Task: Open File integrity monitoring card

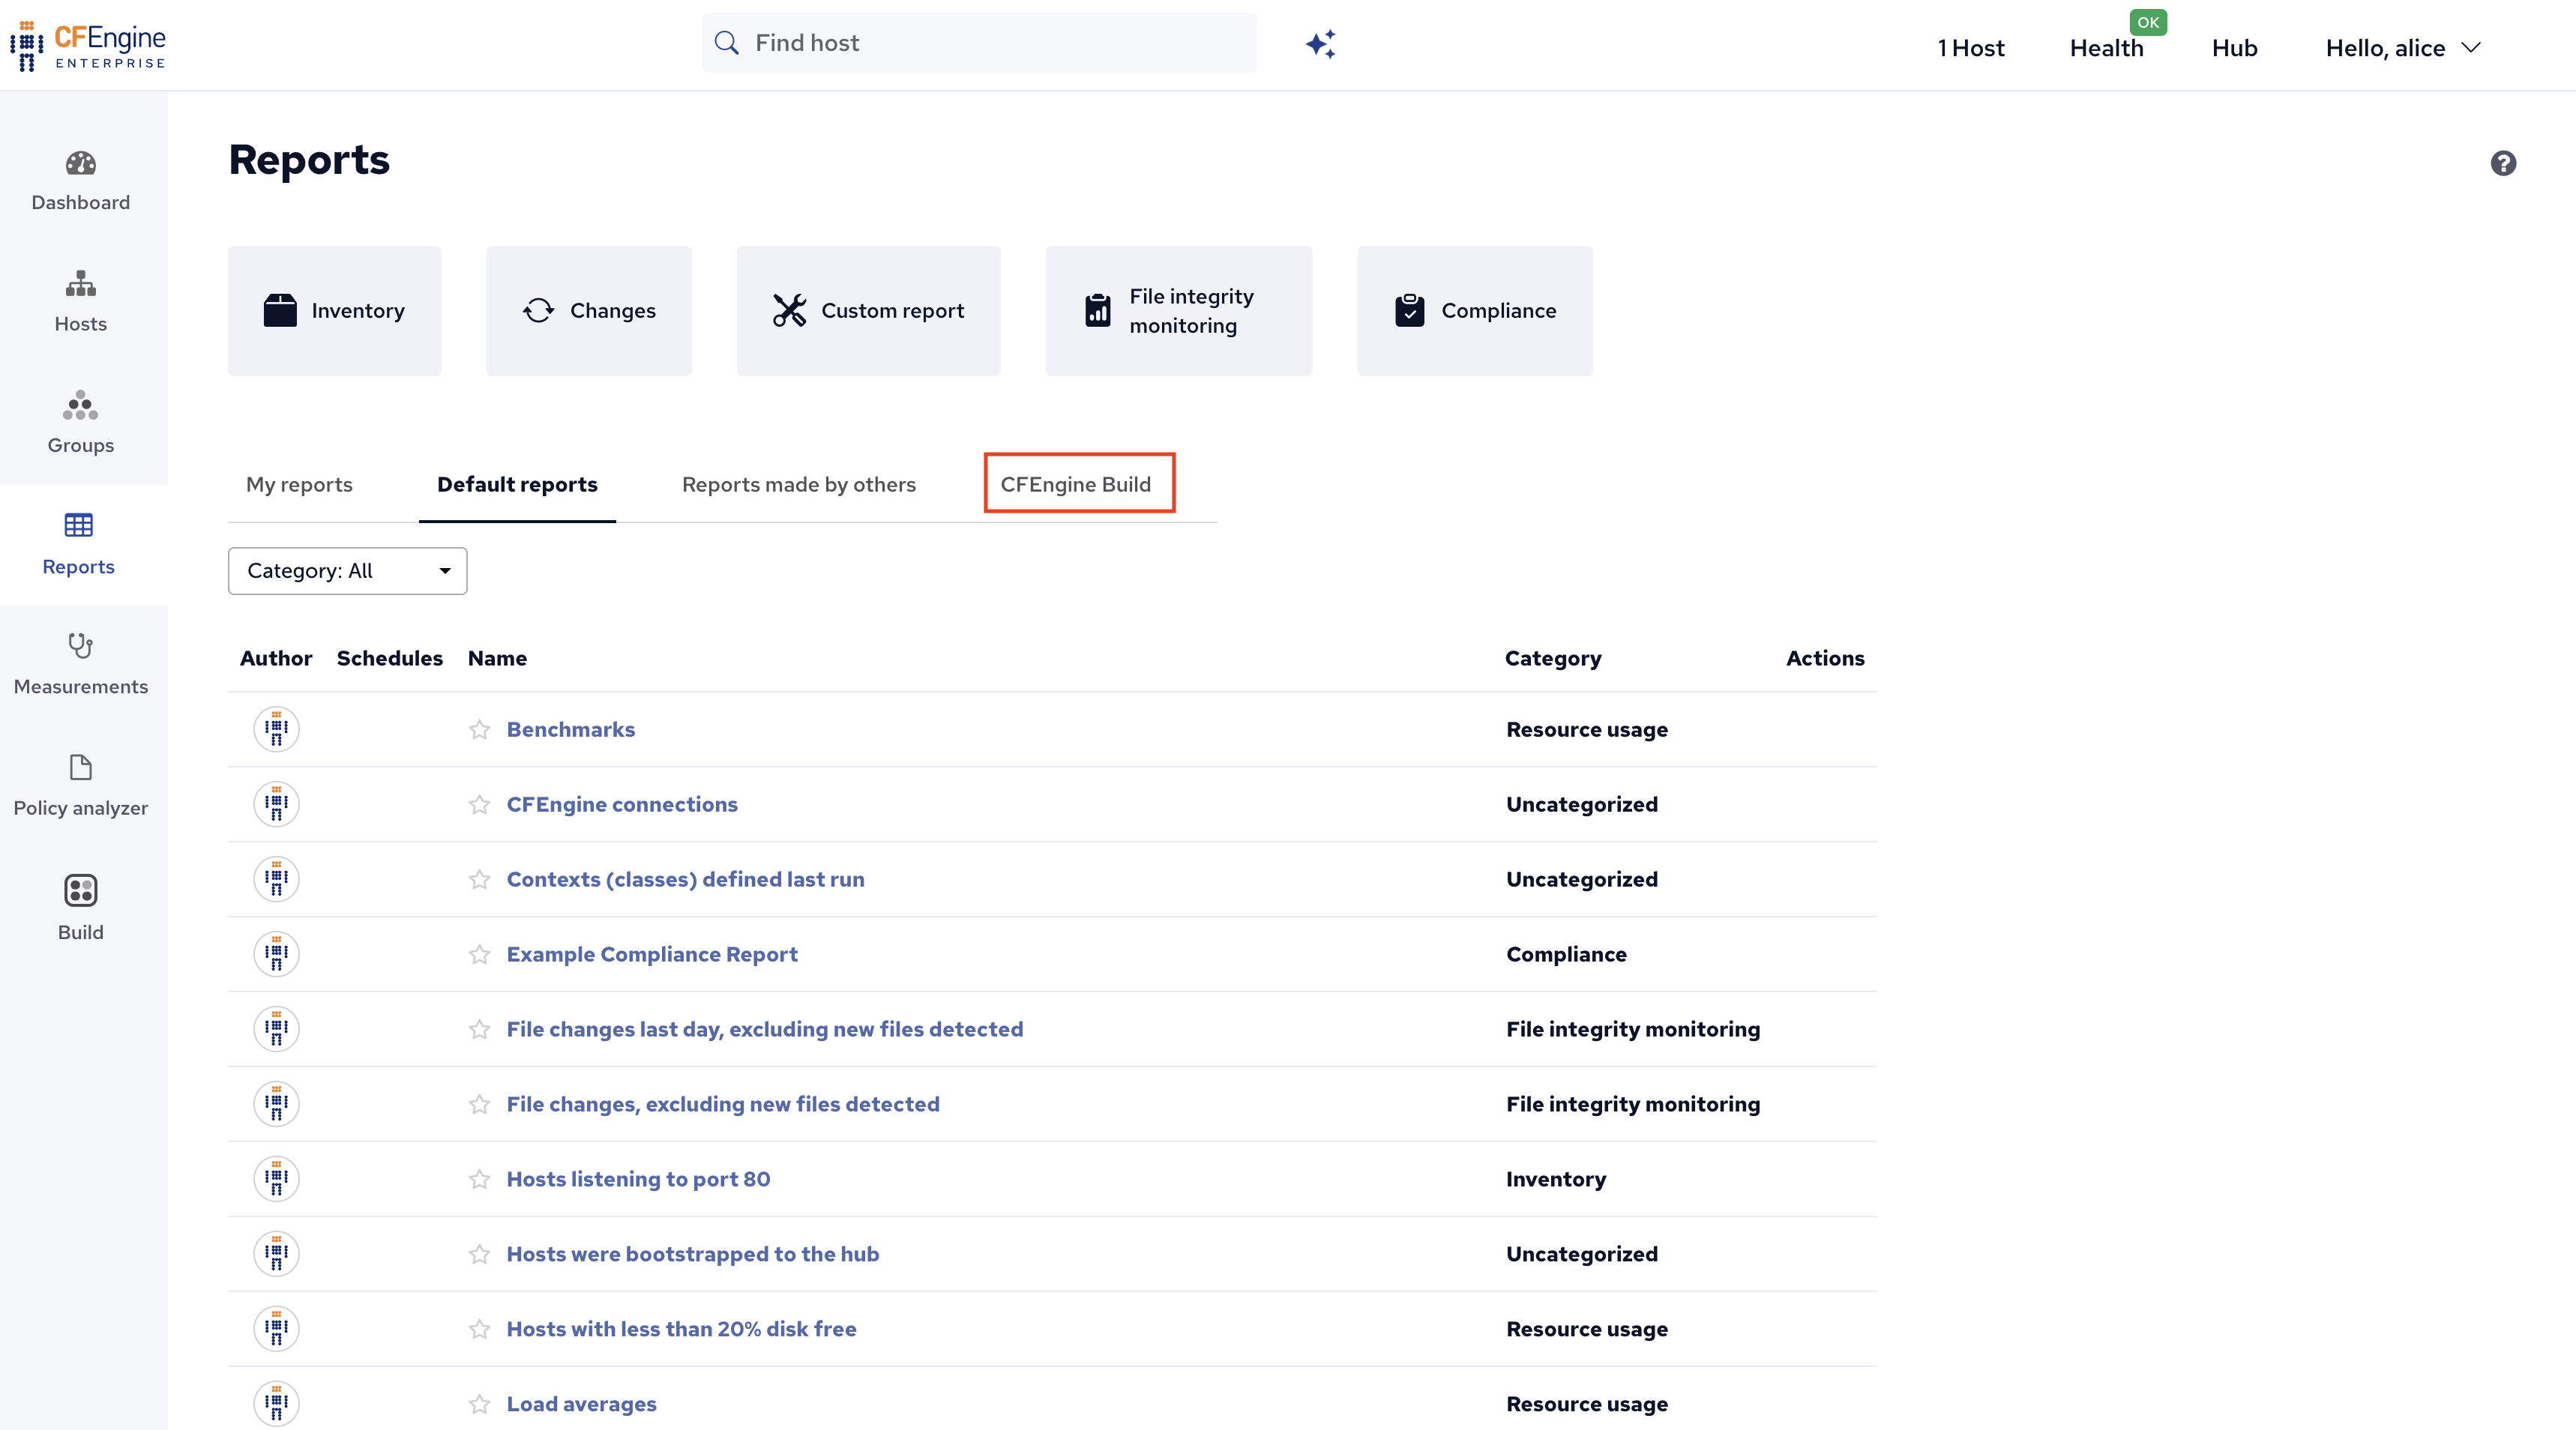Action: [x=1179, y=311]
